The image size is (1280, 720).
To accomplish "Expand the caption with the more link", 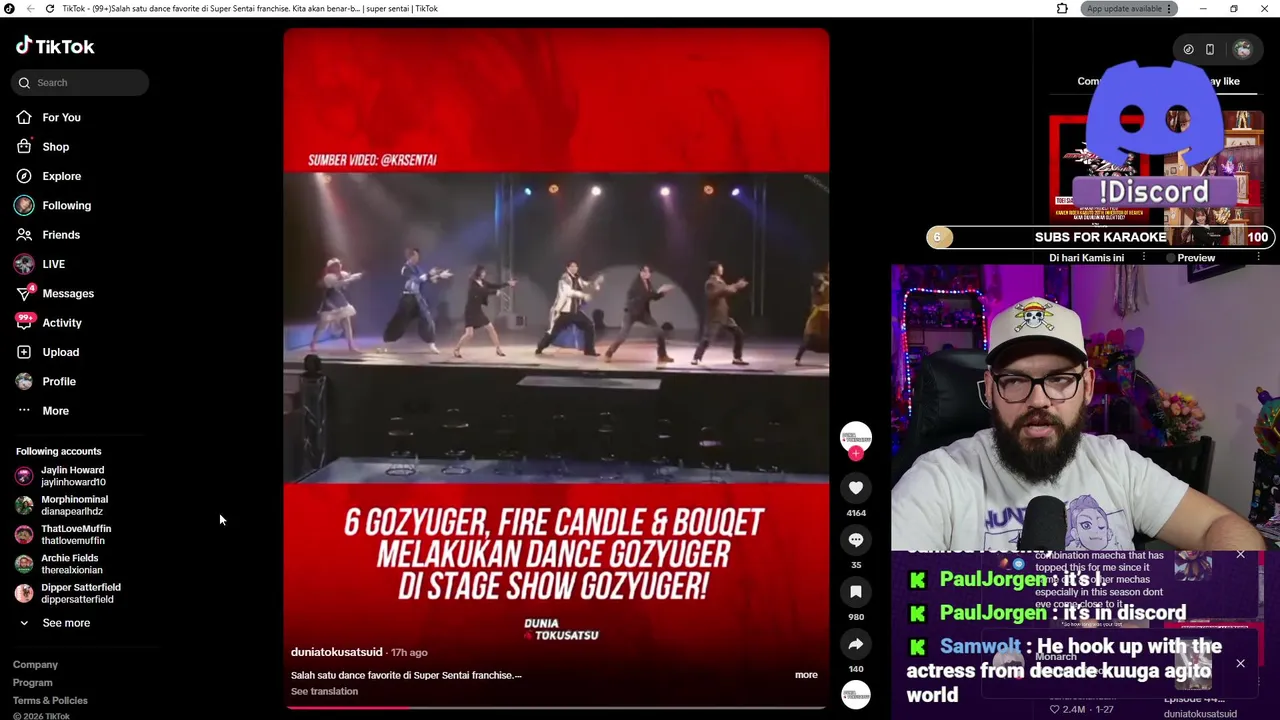I will coord(806,675).
